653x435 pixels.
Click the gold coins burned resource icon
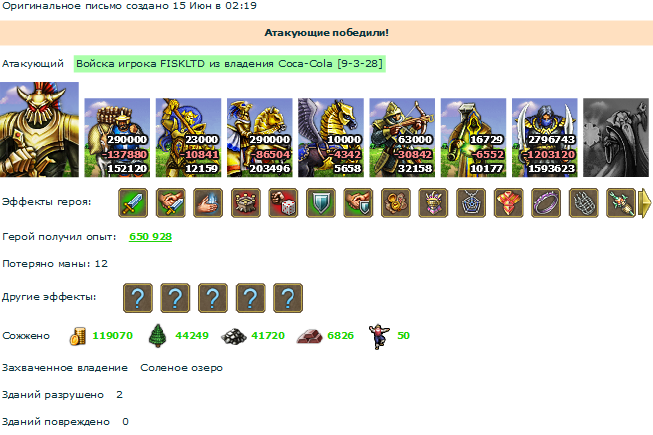click(x=77, y=336)
